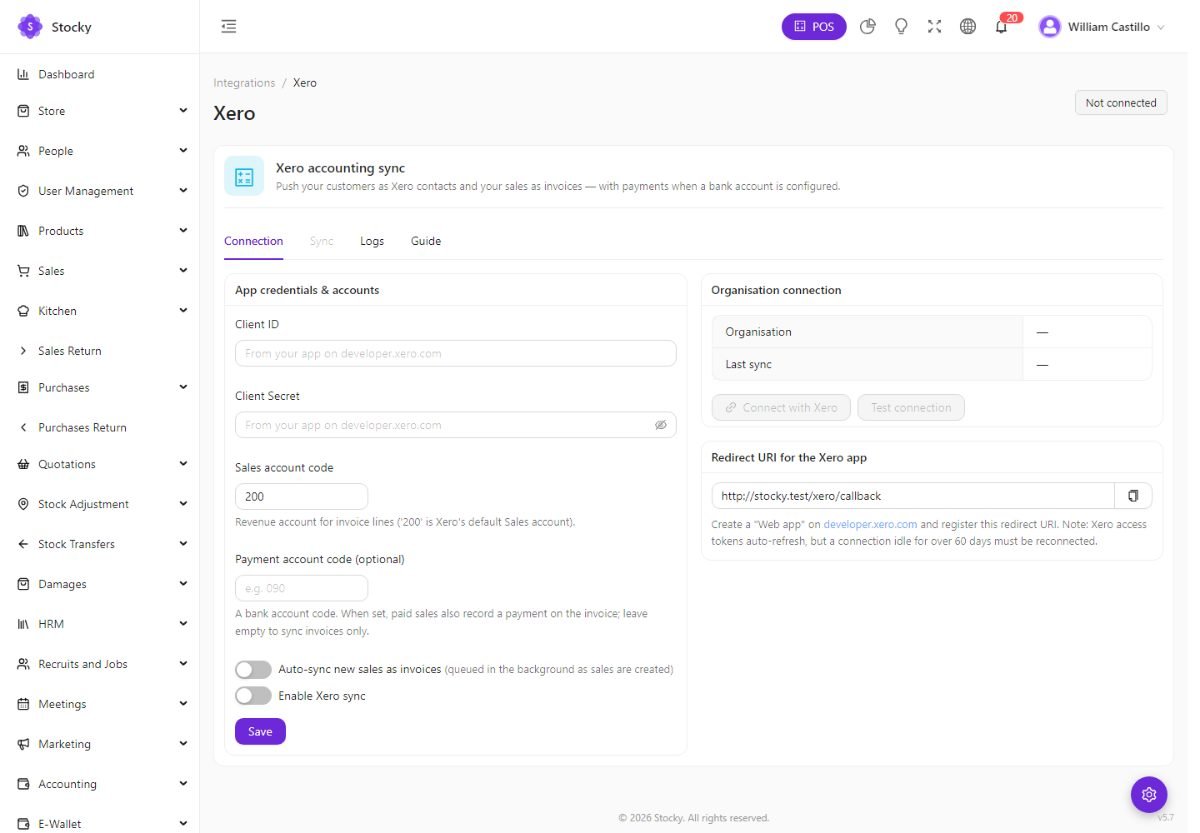Click the Products books icon in the sidebar
Viewport: 1200px width, 833px height.
(x=24, y=231)
